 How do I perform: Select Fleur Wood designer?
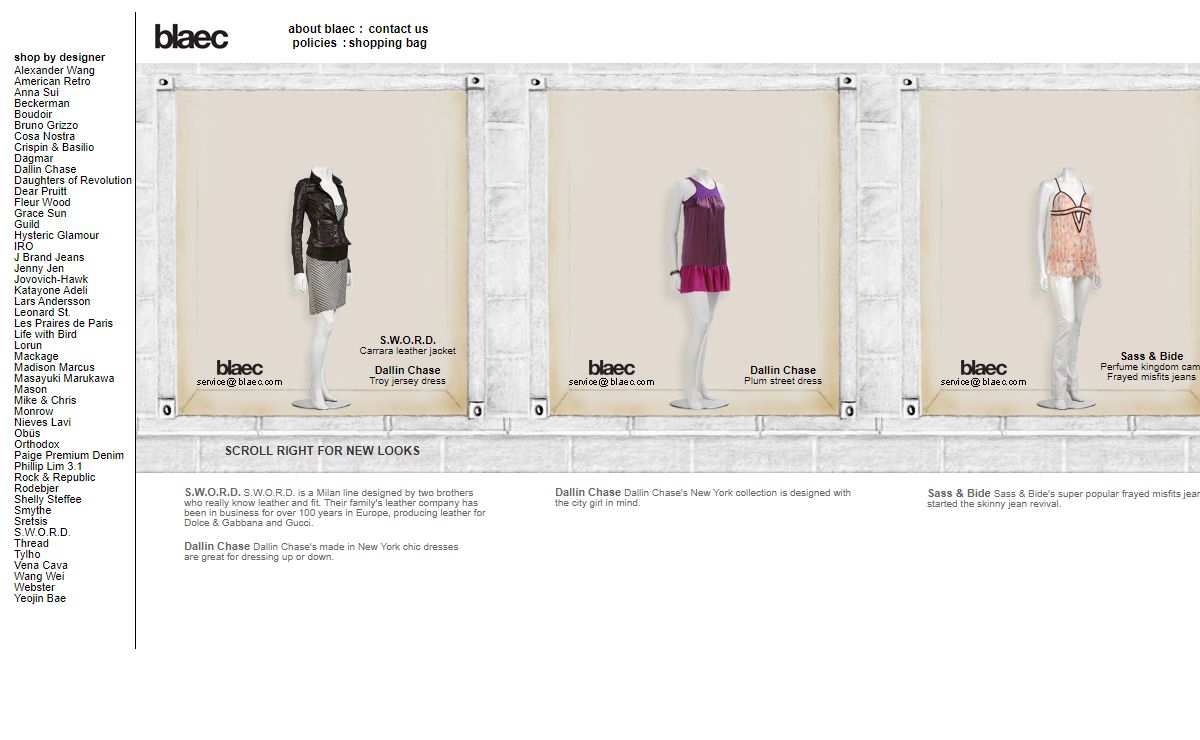pyautogui.click(x=42, y=202)
